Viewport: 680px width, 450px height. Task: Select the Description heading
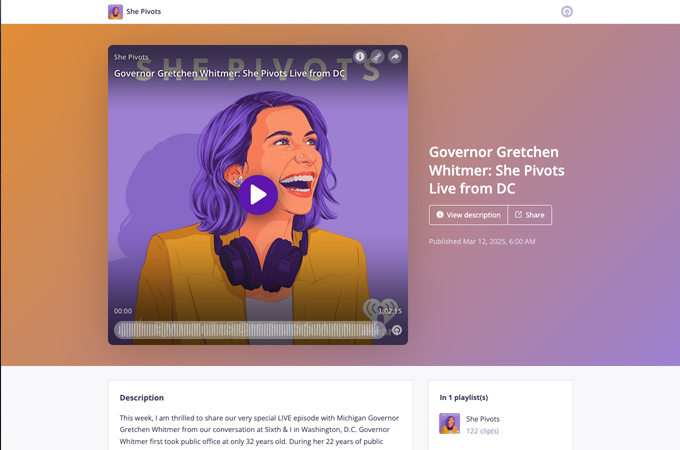coord(142,398)
